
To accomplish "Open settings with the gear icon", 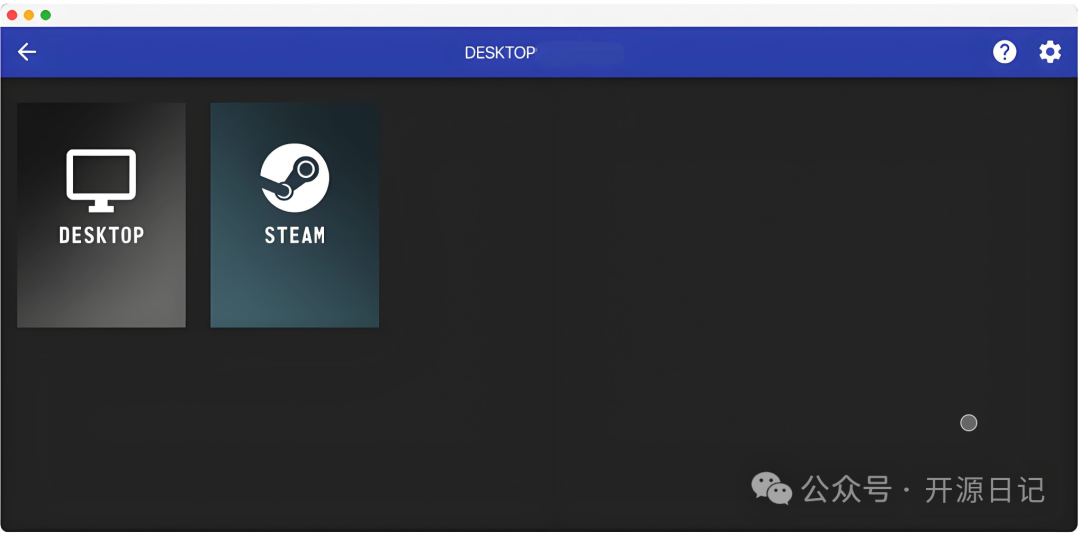I will pos(1050,52).
